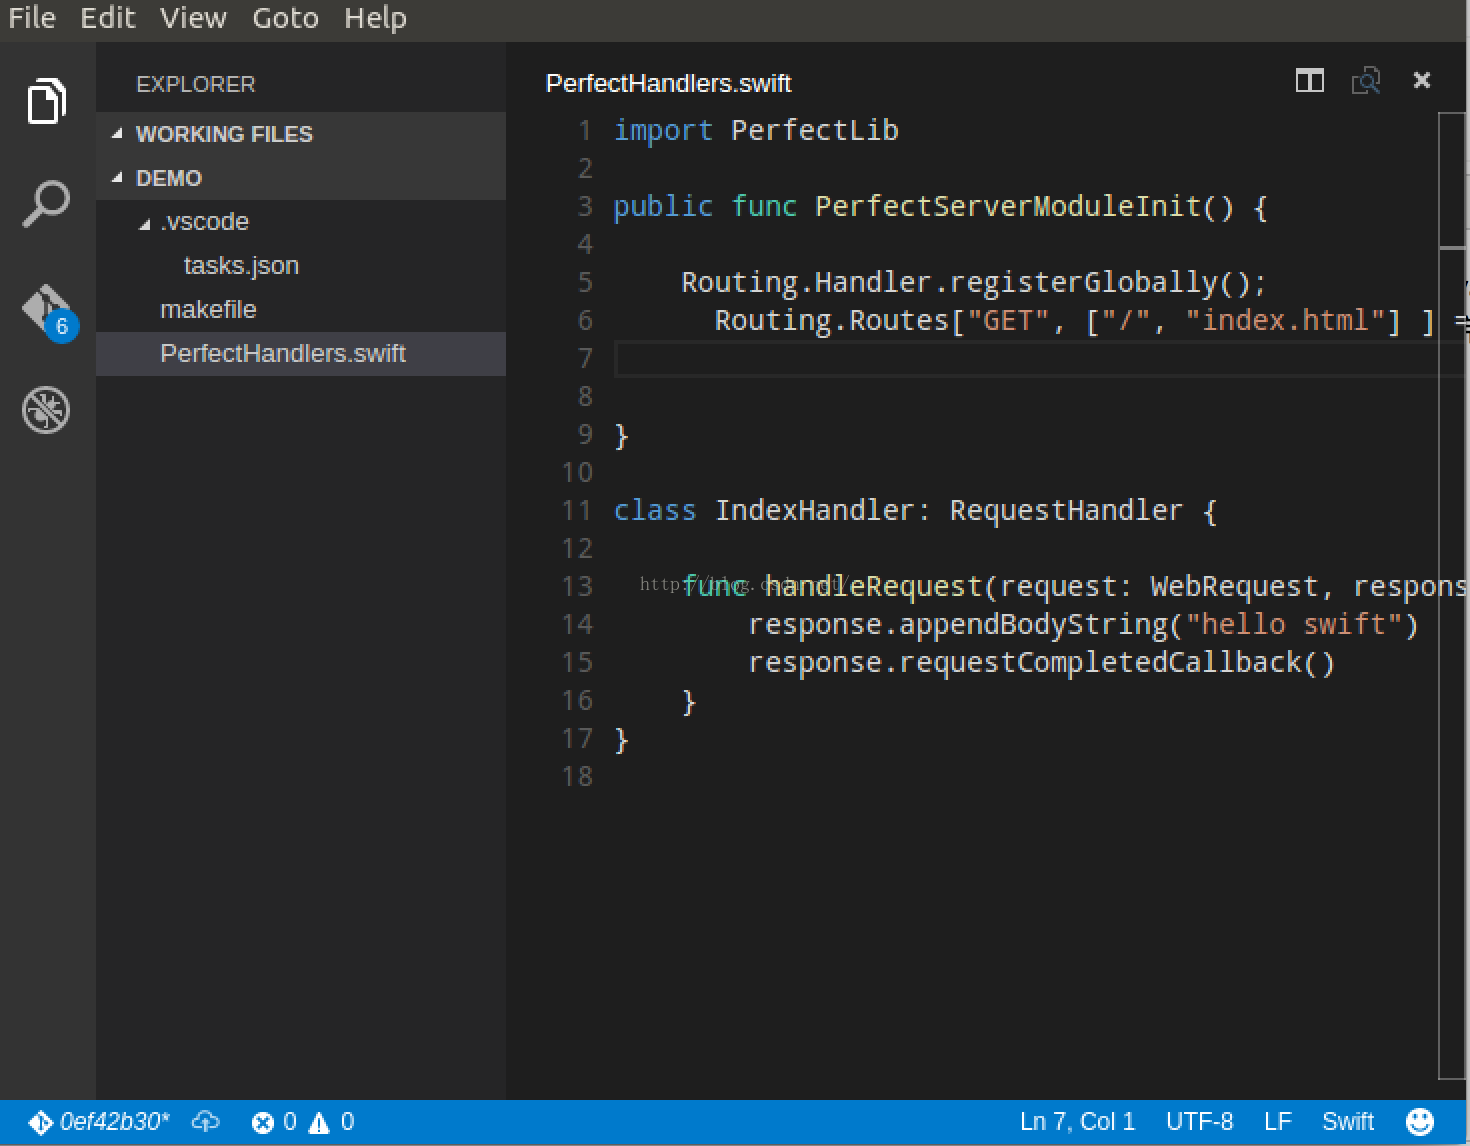Click the errors count icon in status bar

[x=263, y=1123]
